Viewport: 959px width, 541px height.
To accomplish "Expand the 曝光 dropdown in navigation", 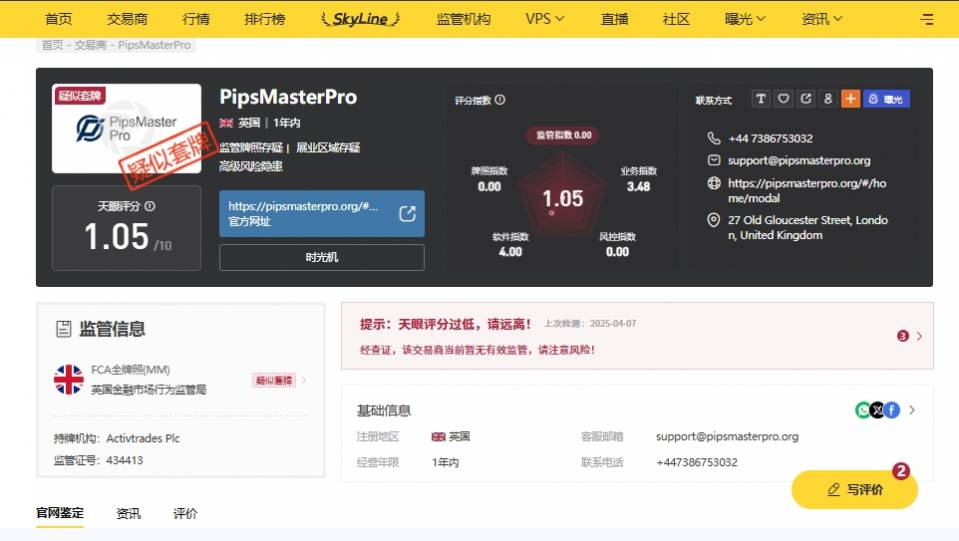I will (745, 19).
